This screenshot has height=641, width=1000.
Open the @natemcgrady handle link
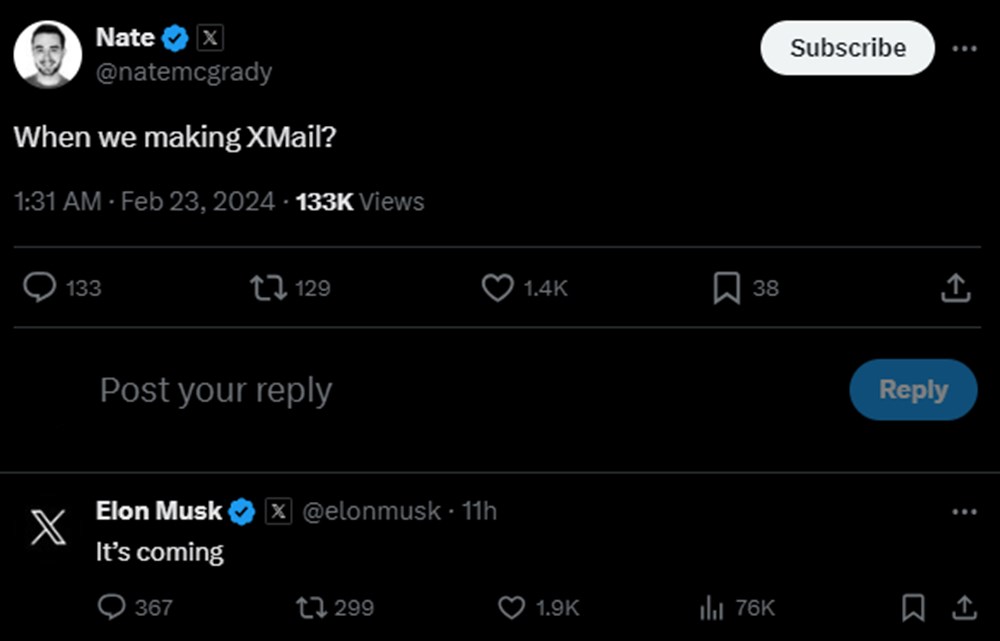183,72
